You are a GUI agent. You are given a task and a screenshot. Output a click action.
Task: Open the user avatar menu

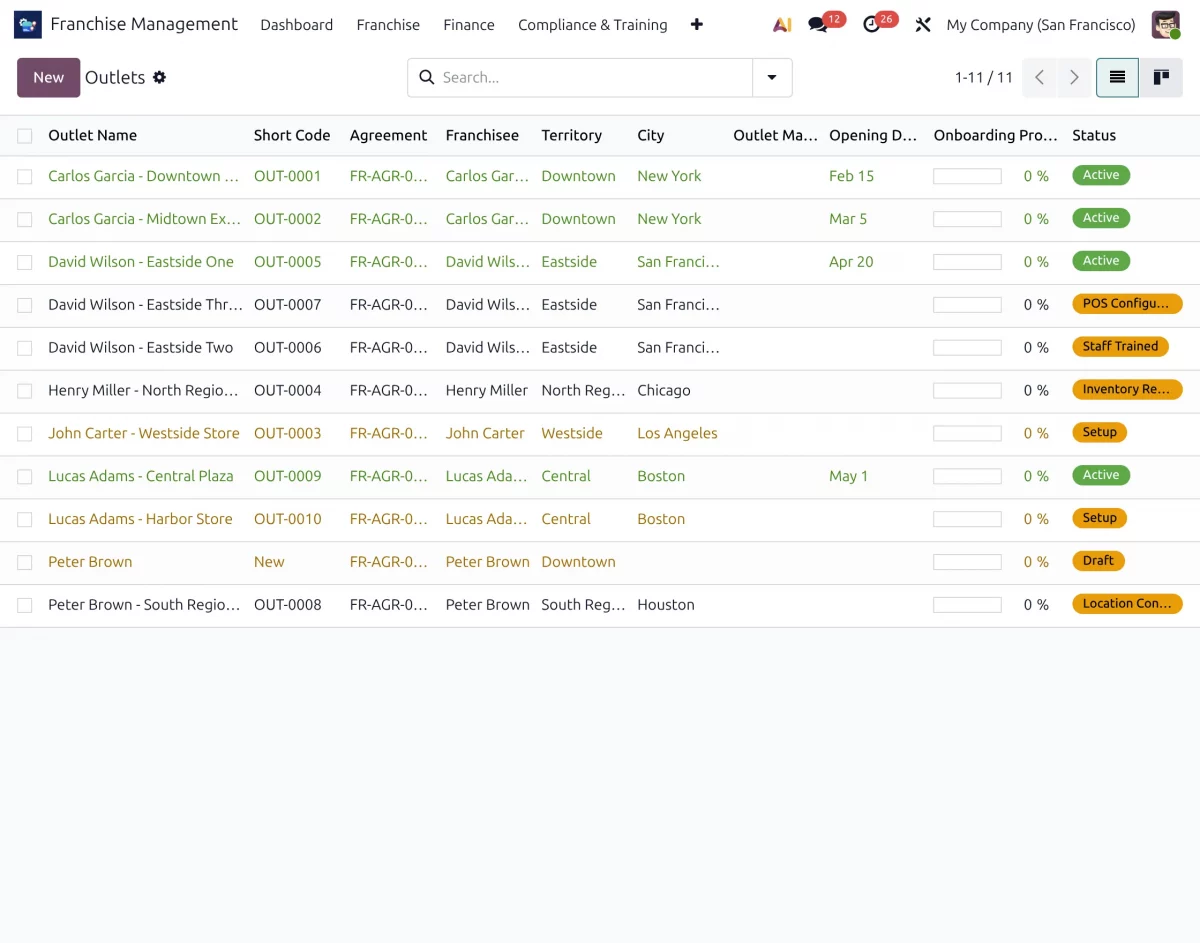pyautogui.click(x=1166, y=25)
